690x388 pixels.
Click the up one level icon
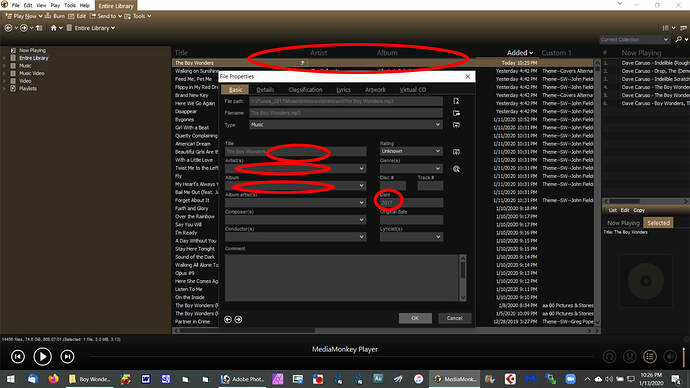(x=39, y=28)
